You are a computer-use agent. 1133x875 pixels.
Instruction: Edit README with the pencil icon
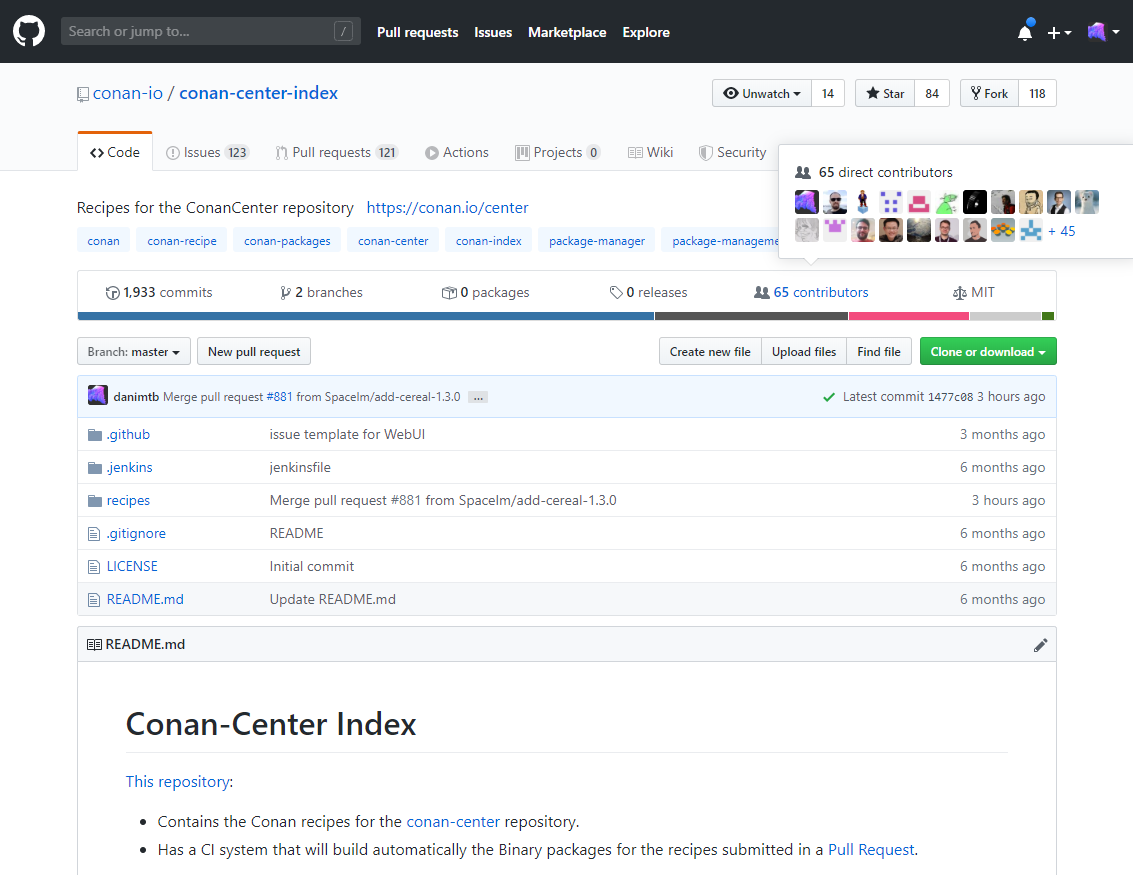(1041, 645)
